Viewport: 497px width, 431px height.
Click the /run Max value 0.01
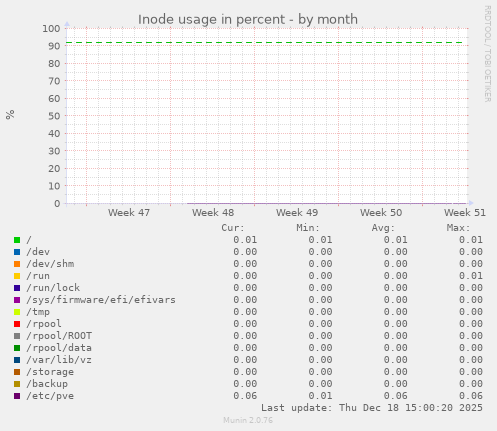[471, 276]
